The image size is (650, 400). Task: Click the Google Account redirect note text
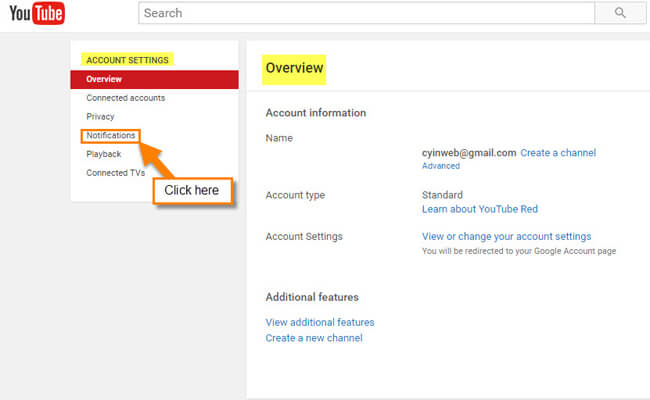[x=519, y=251]
